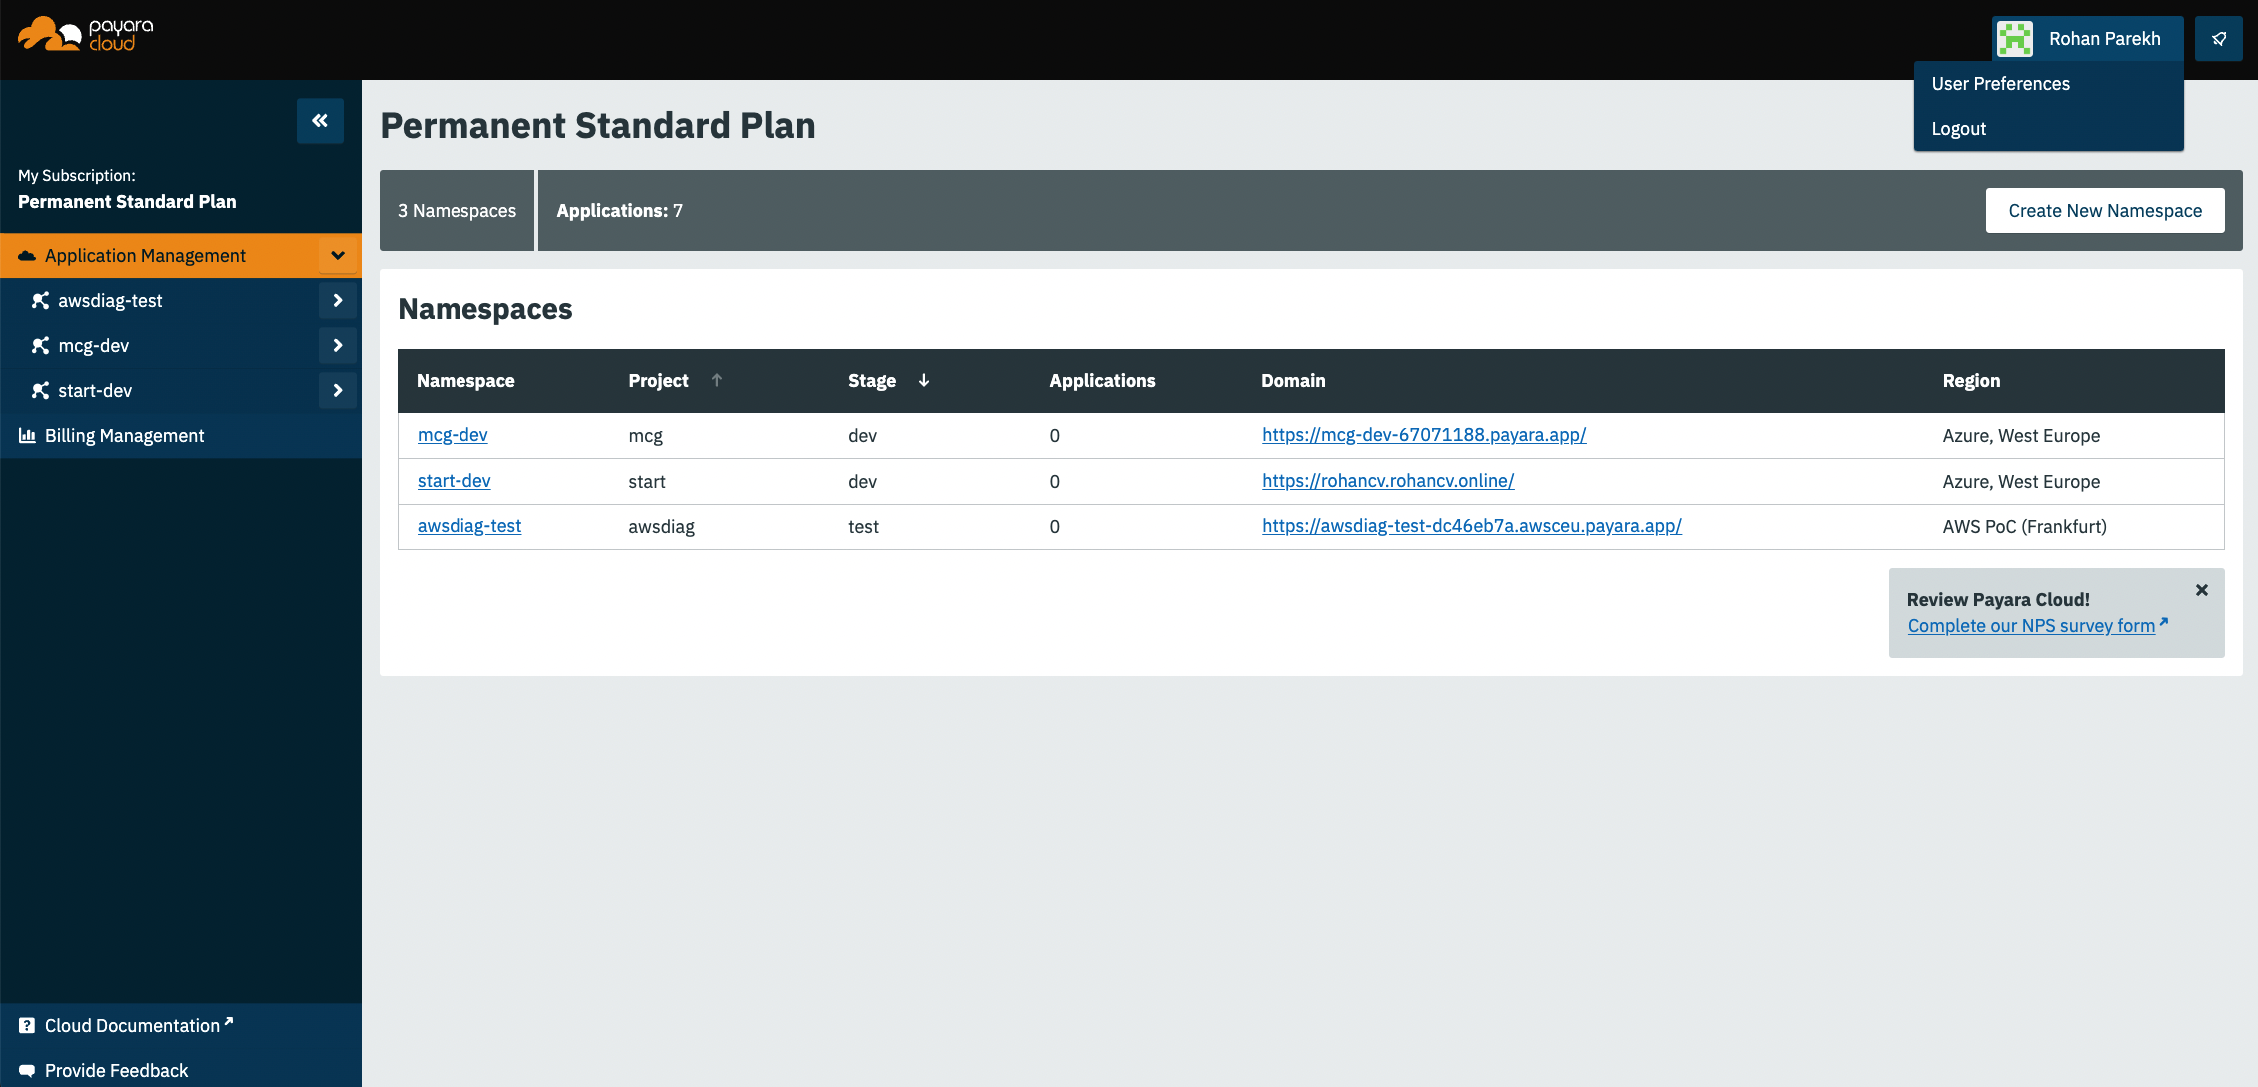The image size is (2258, 1087).
Task: Click the awsdiag-test namespace gear icon
Action: click(336, 299)
